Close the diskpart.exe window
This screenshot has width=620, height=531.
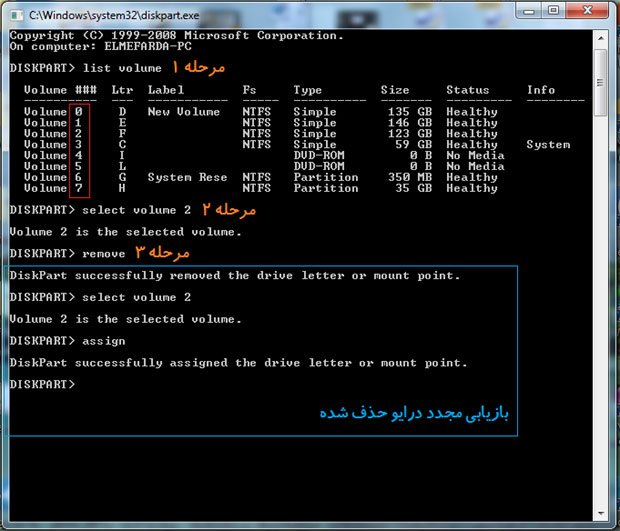coord(587,11)
